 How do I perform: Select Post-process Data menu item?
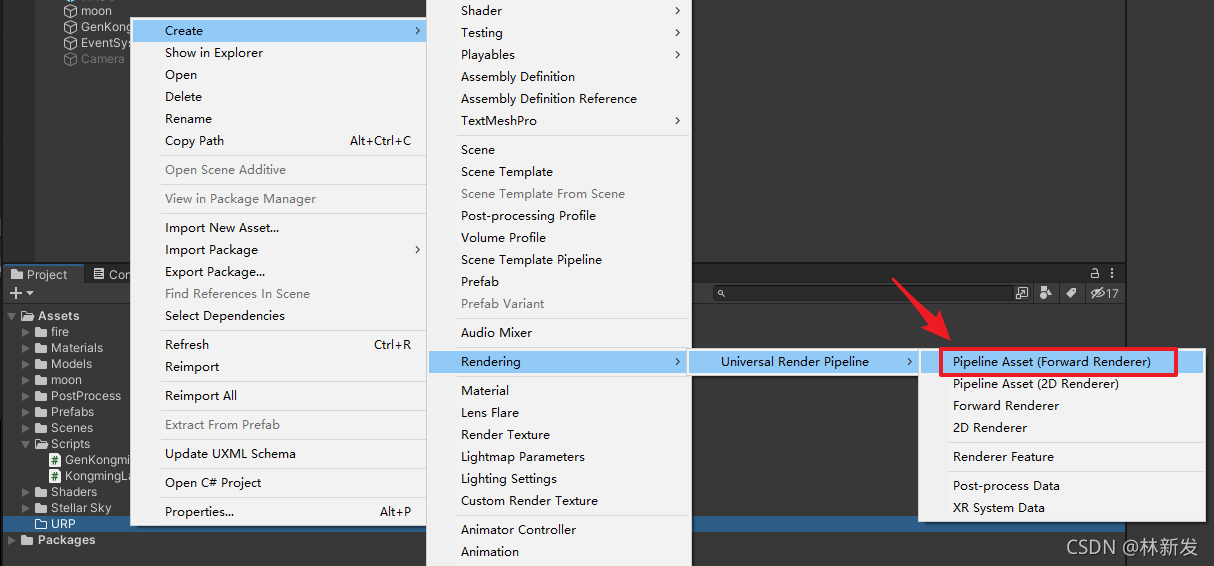coord(1006,486)
